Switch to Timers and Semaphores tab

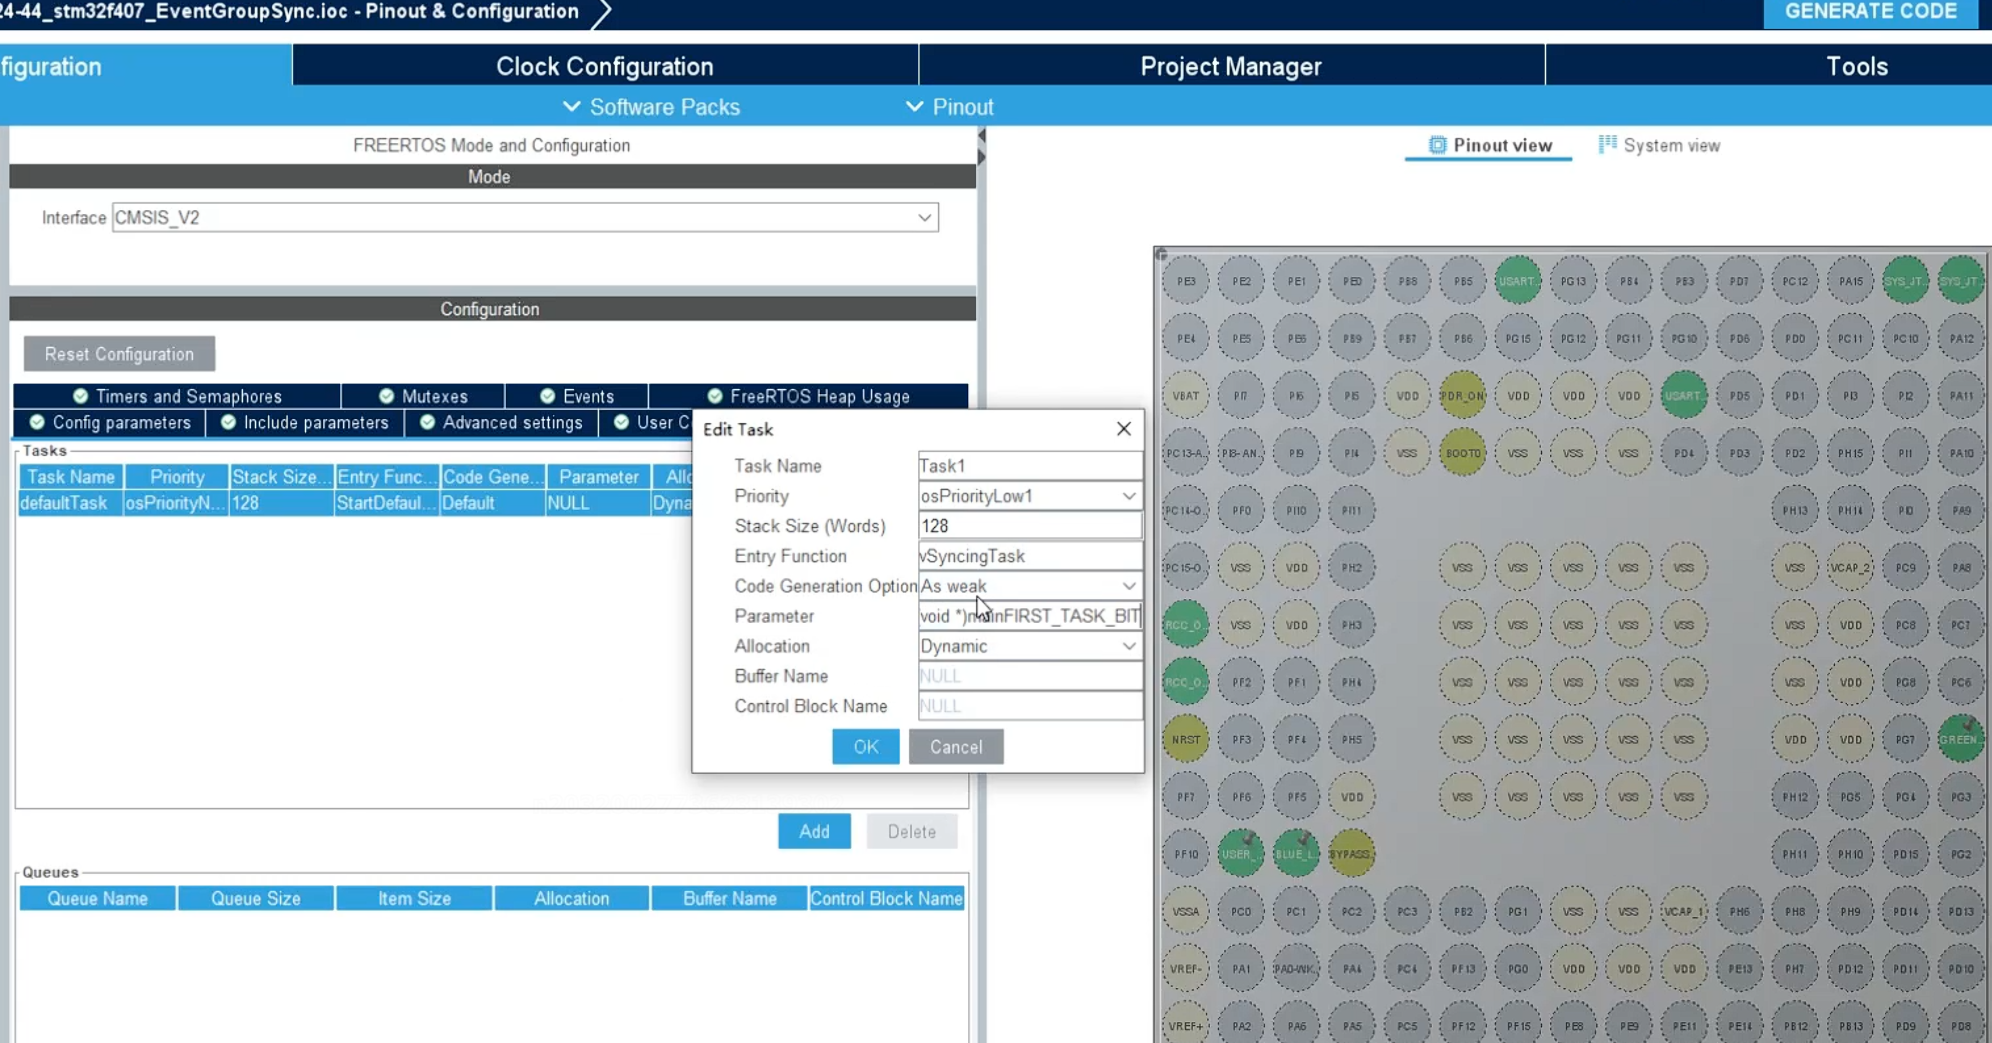[177, 396]
